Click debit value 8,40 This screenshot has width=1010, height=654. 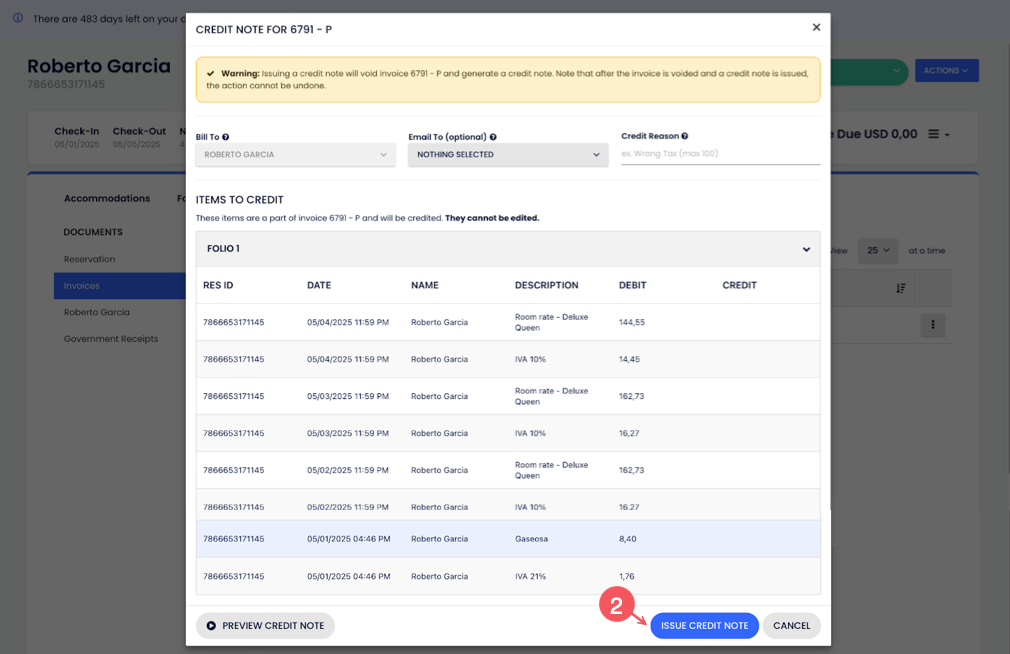click(x=627, y=539)
